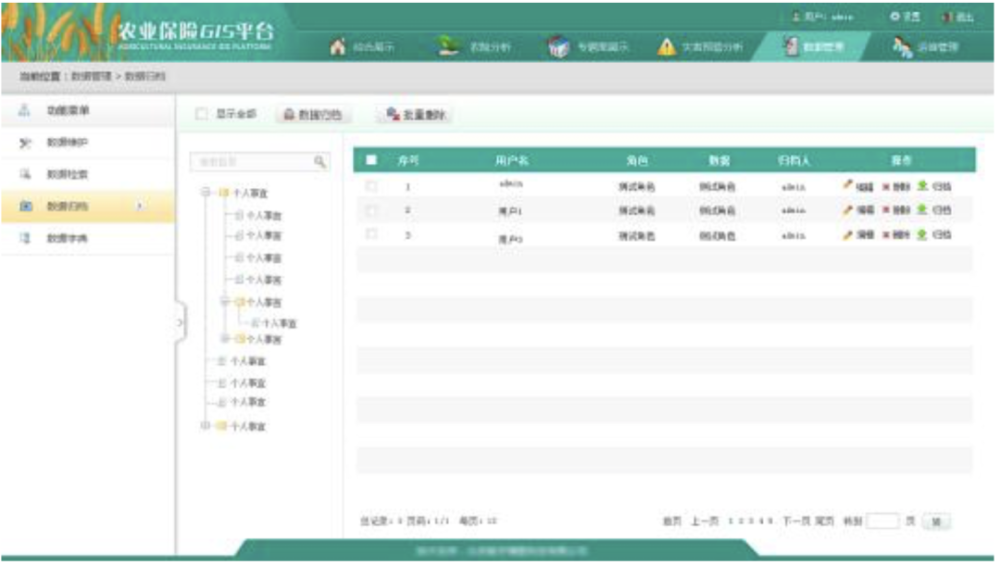Open the 专题图展示 thematic map tab
Screen dimensions: 1000x565
(587, 47)
